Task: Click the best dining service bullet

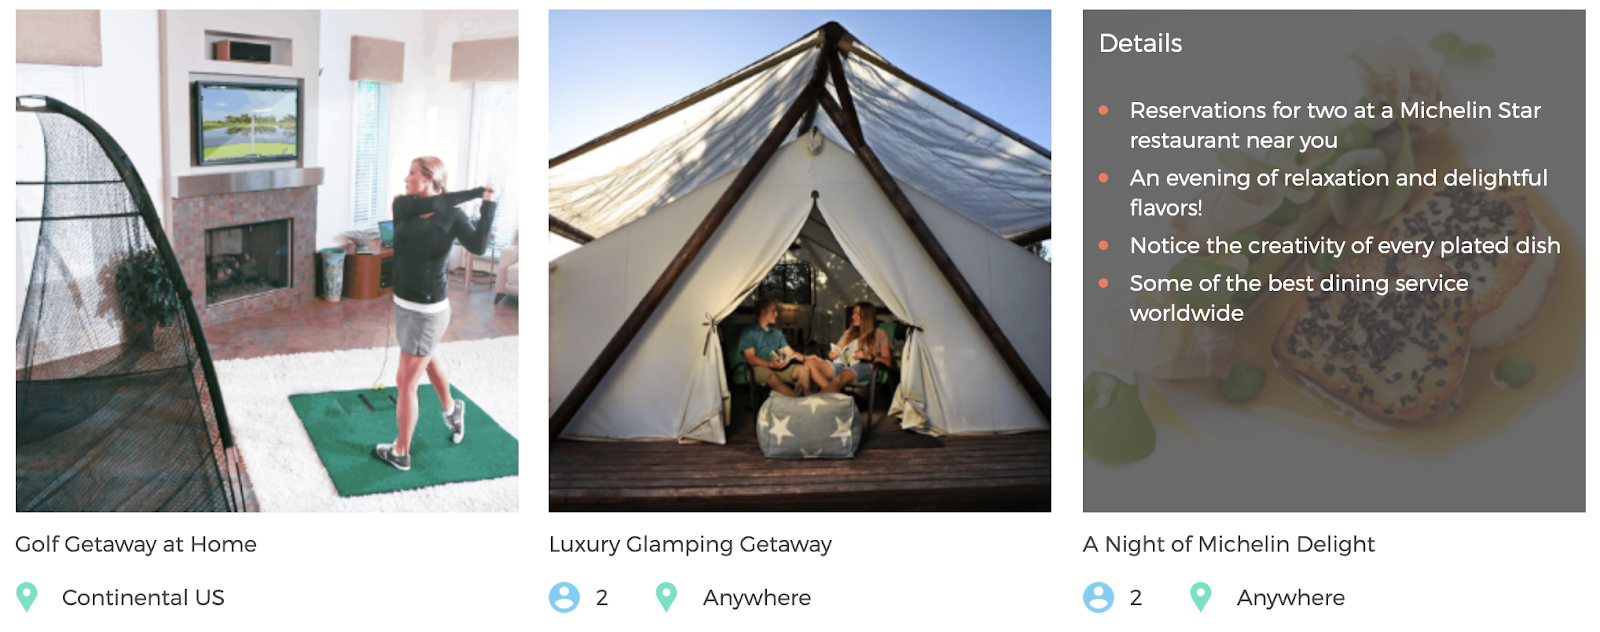Action: coord(1299,298)
